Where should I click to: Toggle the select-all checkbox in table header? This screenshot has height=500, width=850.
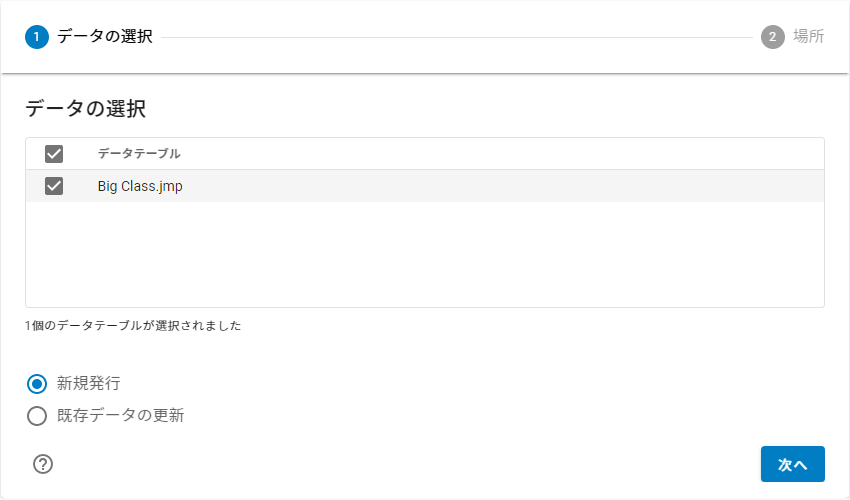54,154
